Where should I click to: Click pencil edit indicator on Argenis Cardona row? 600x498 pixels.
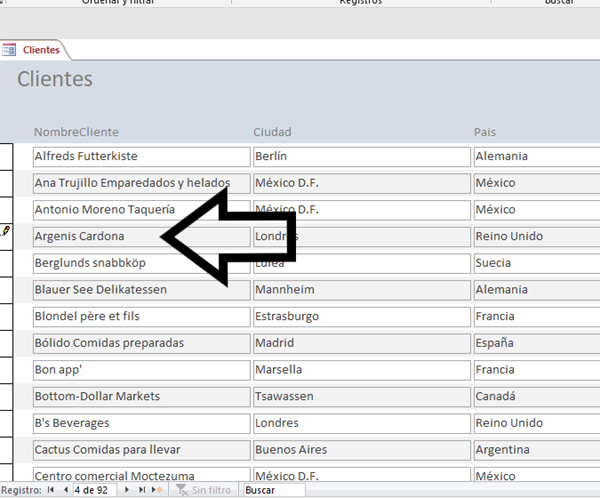click(x=5, y=231)
